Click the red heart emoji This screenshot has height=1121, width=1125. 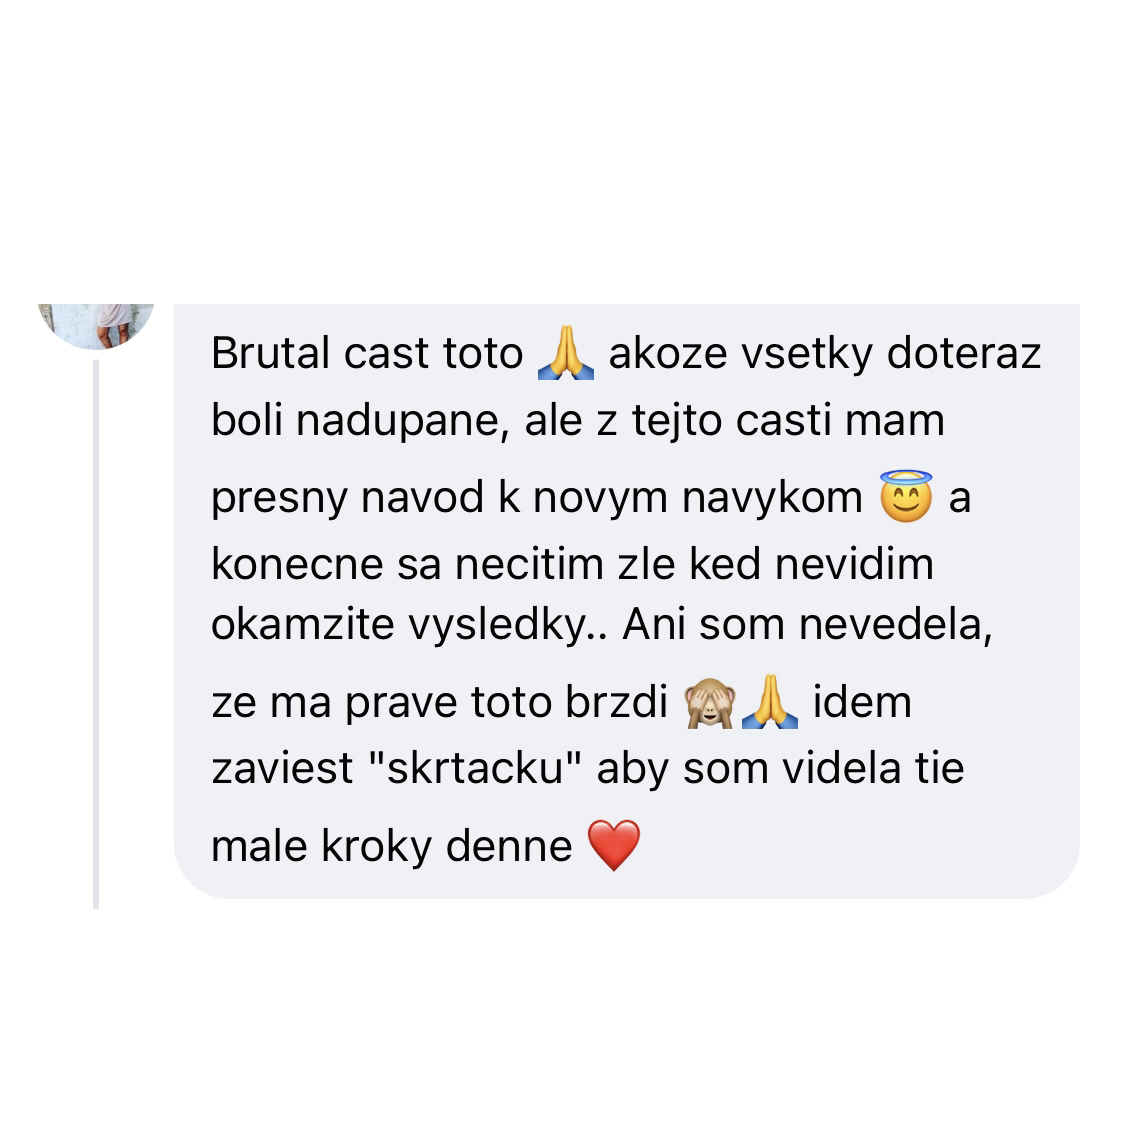[613, 845]
